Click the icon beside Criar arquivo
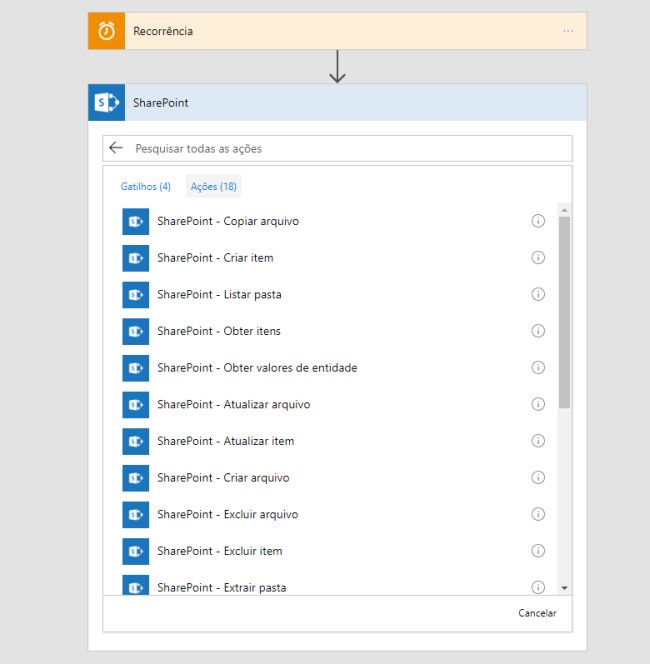The width and height of the screenshot is (650, 664). [x=136, y=478]
